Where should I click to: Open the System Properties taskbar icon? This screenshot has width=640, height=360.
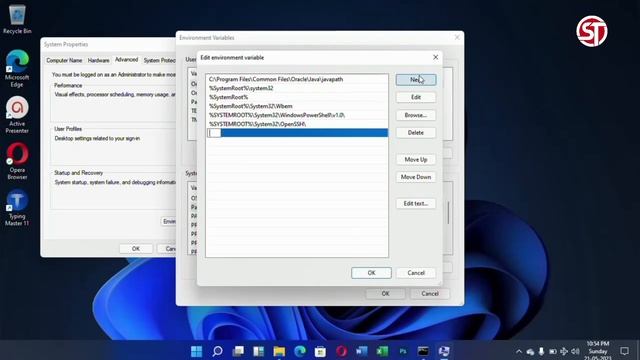(444, 351)
